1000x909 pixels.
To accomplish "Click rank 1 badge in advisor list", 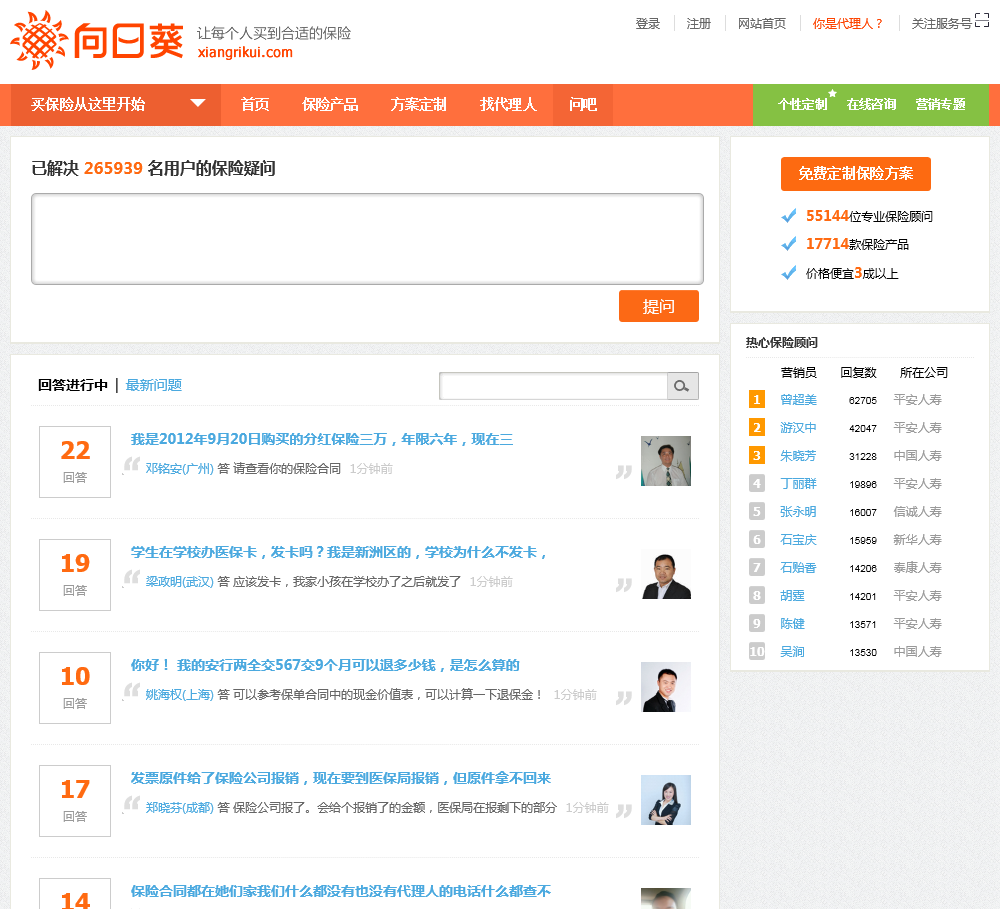I will click(757, 400).
